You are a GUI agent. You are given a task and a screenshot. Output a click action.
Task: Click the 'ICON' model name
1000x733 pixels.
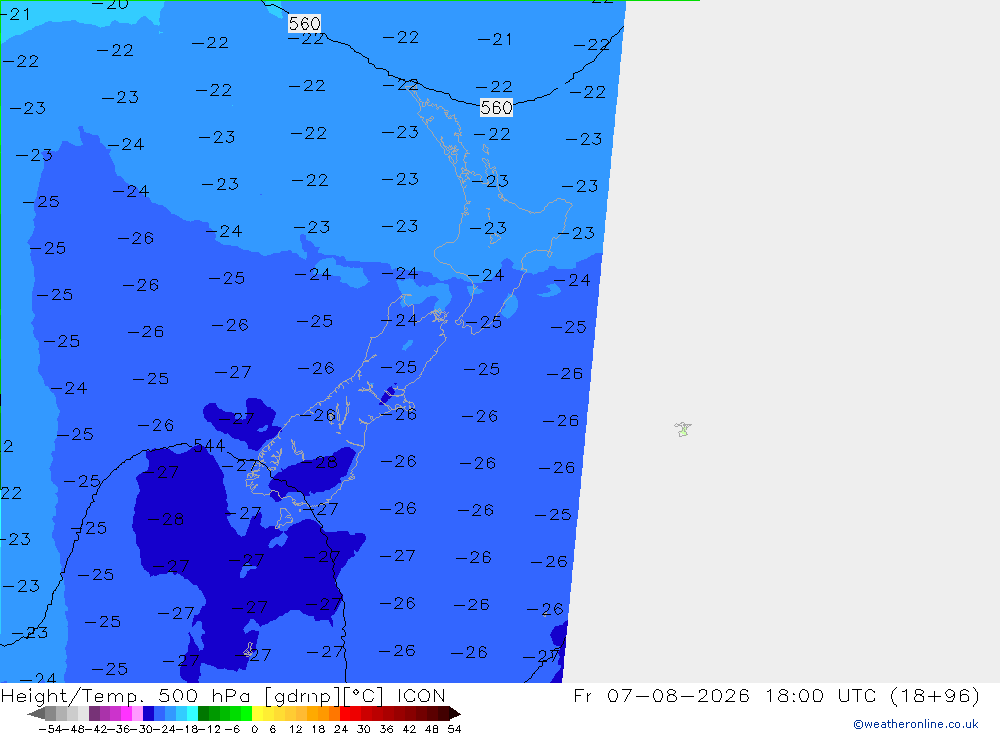click(x=421, y=695)
